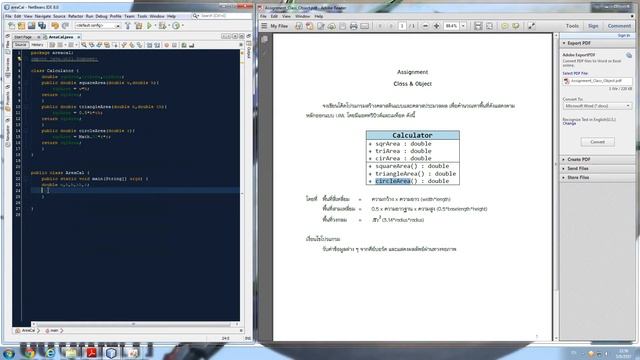
Task: Click the Convert button
Action: [598, 142]
